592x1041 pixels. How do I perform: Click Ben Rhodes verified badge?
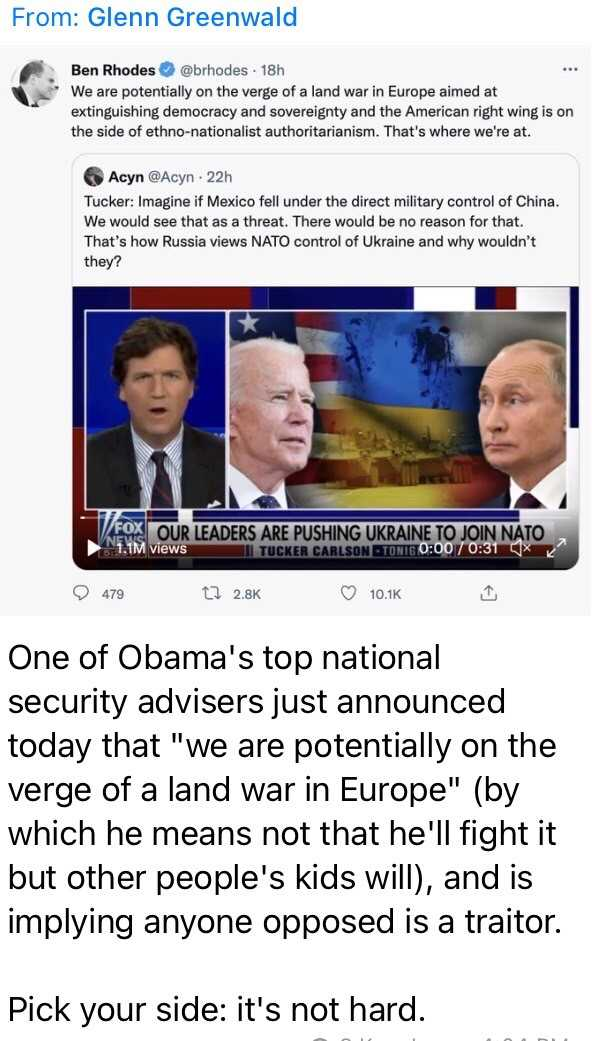pos(166,70)
